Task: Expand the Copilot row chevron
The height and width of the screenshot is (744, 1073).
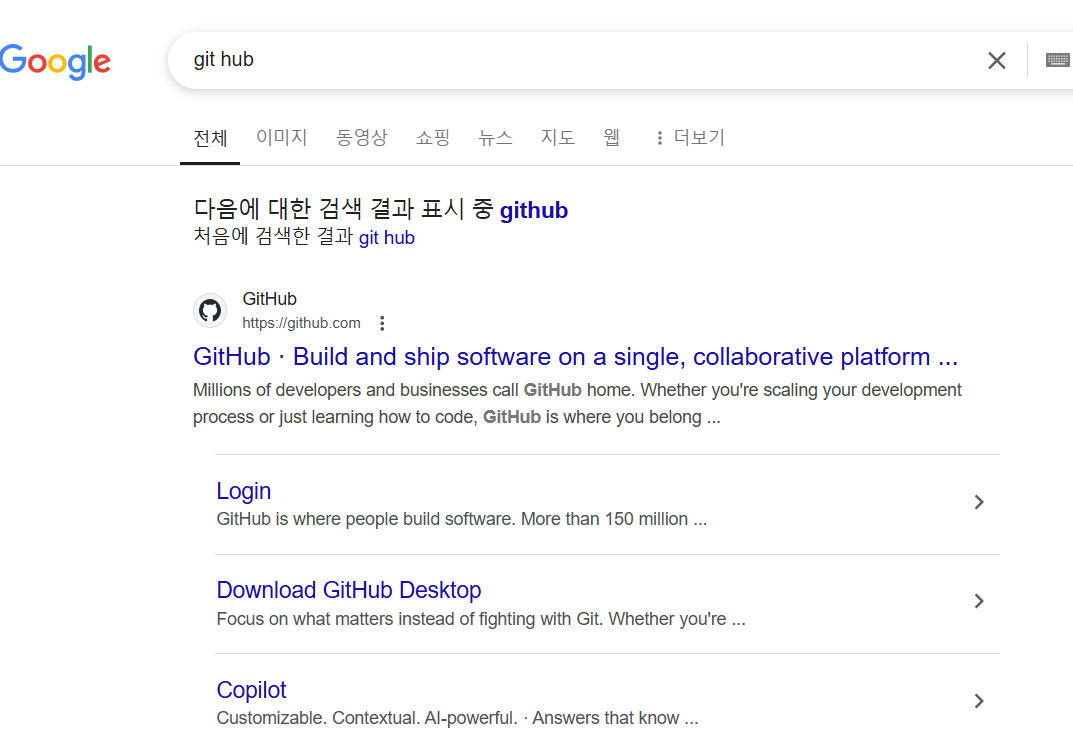Action: [979, 701]
